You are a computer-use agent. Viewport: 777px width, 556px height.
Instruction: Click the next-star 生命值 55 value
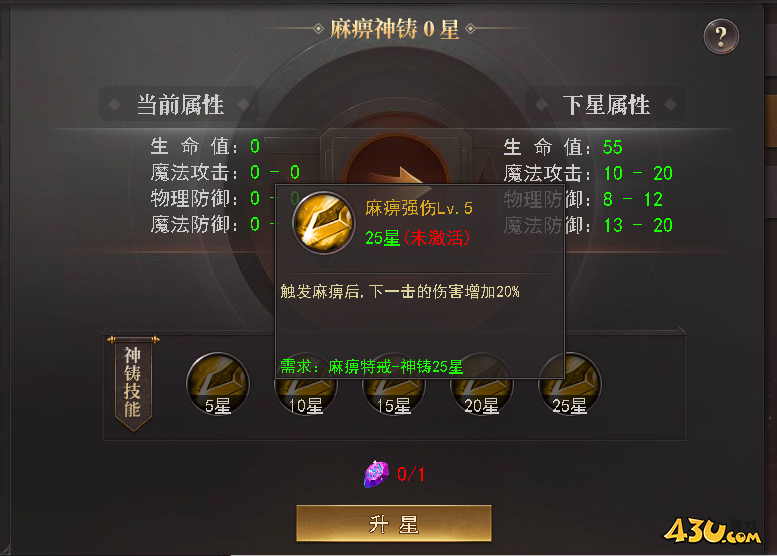pos(612,147)
